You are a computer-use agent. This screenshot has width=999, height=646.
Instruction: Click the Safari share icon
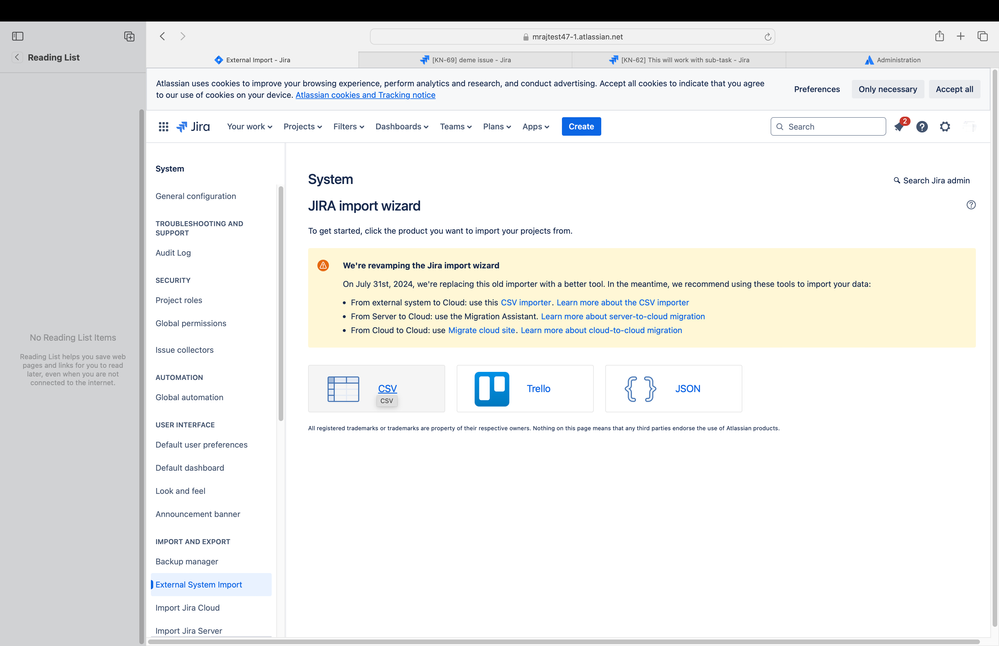coord(939,36)
